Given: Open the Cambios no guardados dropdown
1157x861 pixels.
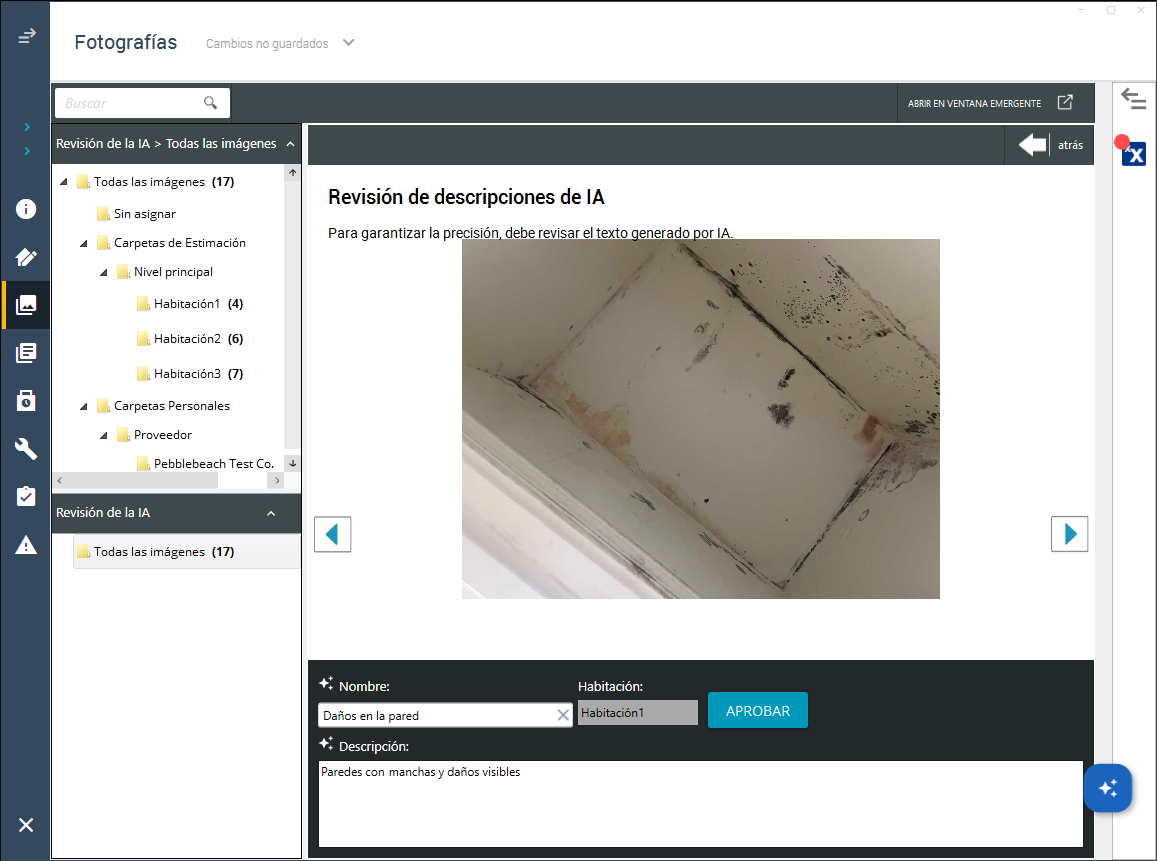Looking at the screenshot, I should click(348, 43).
